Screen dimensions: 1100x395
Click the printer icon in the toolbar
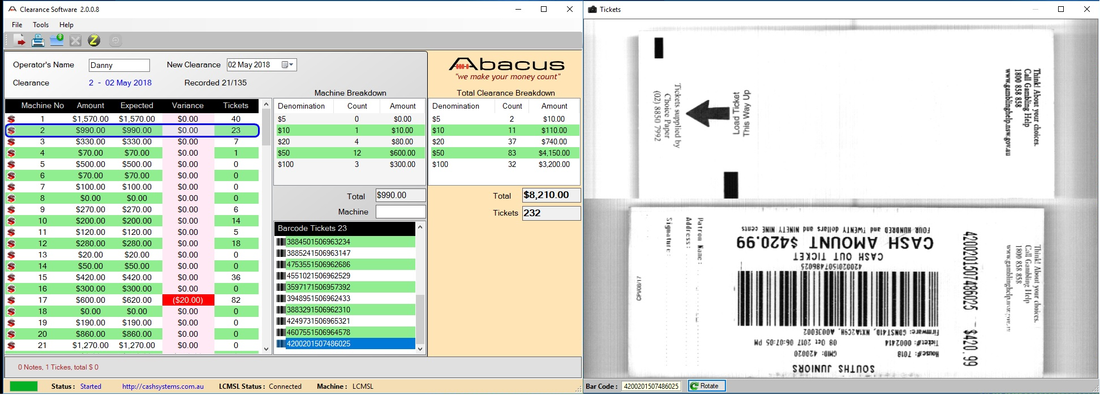(x=38, y=41)
